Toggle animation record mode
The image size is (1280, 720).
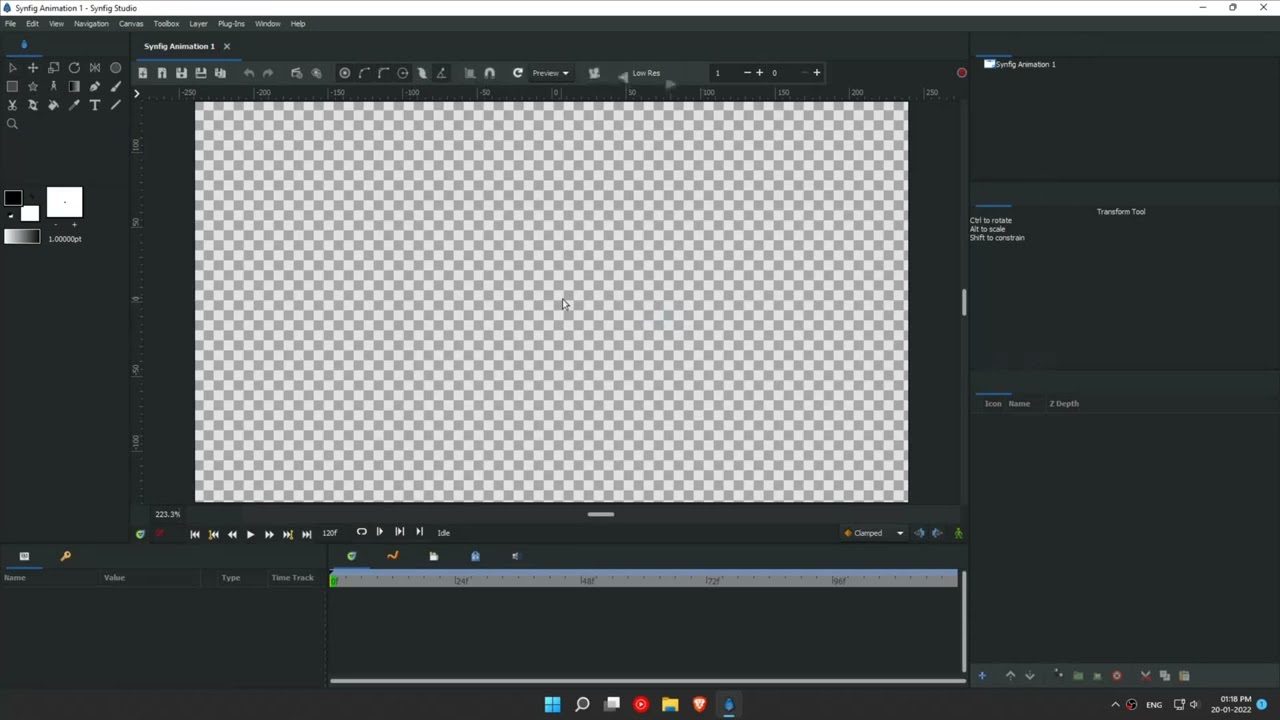962,73
